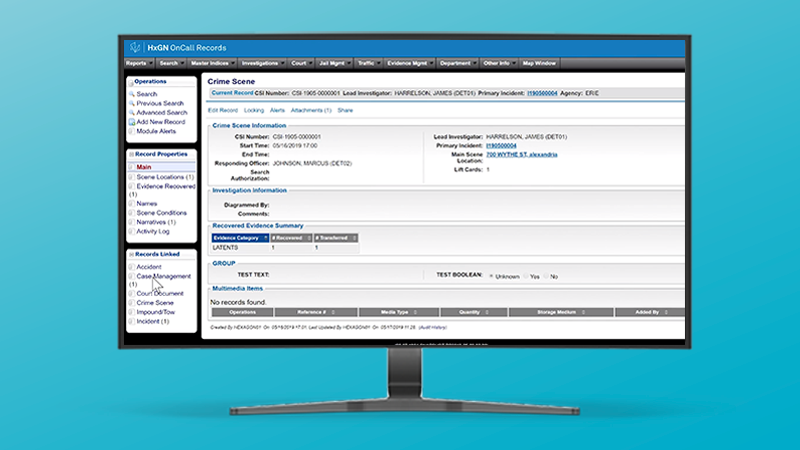Screen dimensions: 800x450
Task: Go to Scene Locations (1)
Action: pyautogui.click(x=165, y=177)
